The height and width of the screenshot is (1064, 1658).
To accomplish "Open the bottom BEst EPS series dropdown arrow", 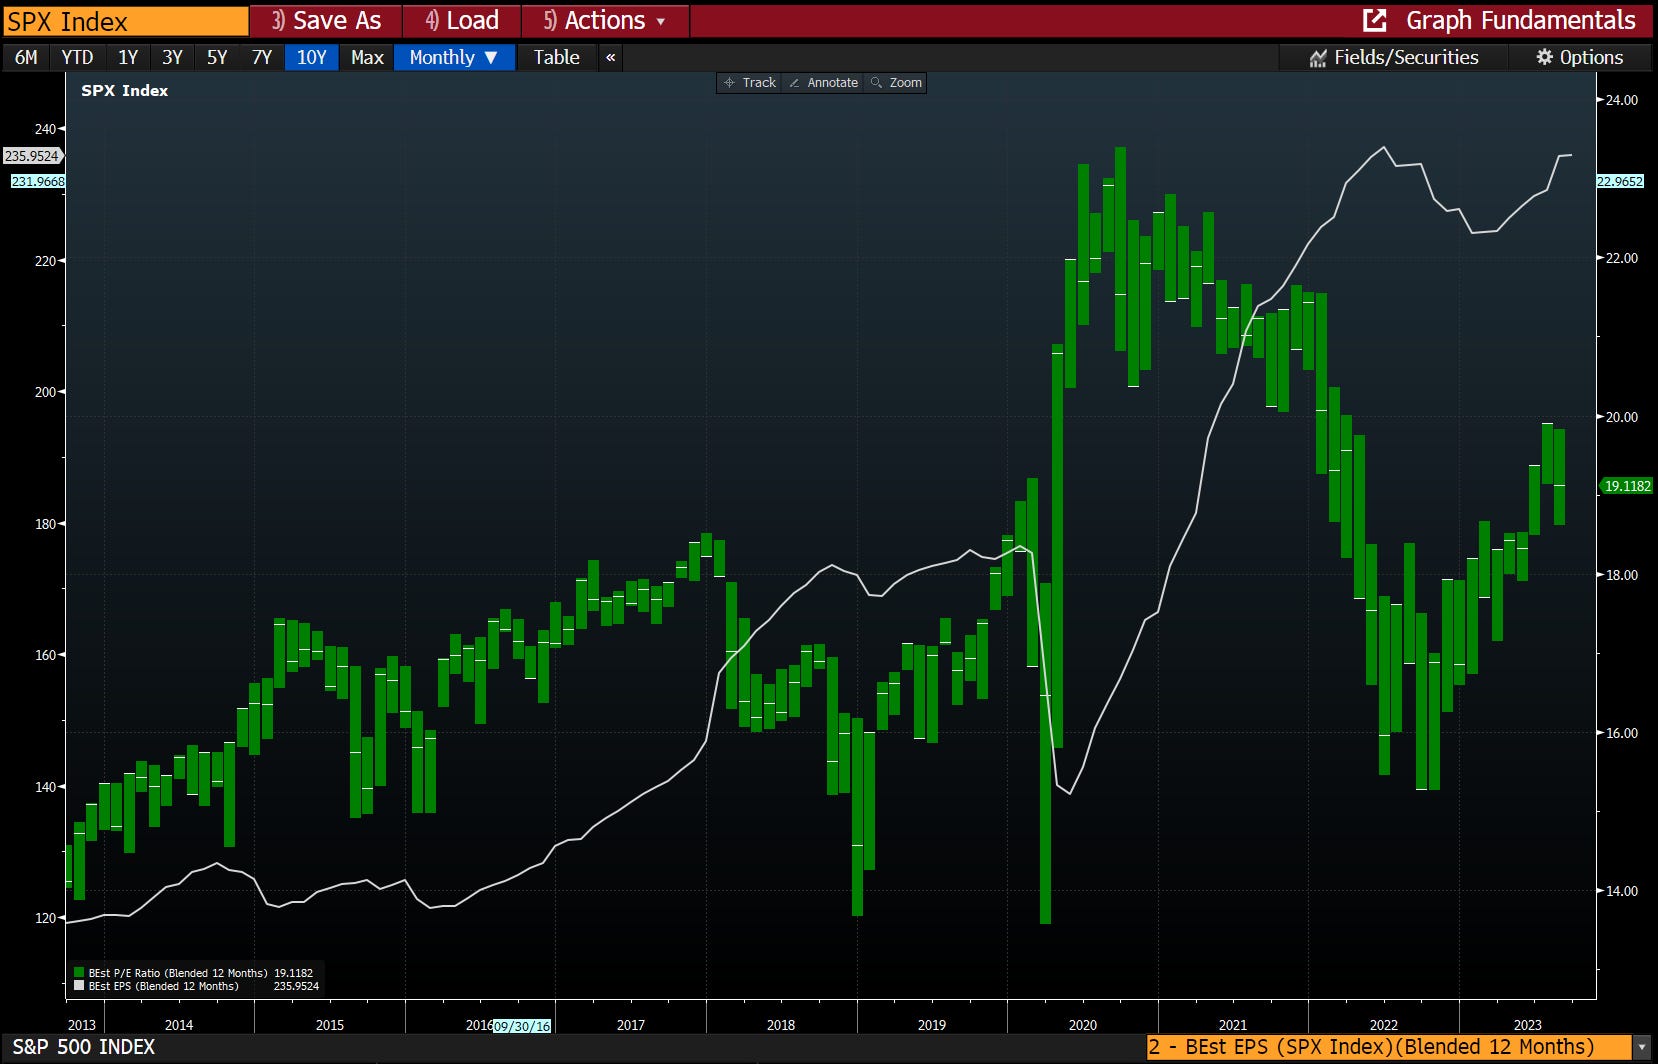I will [x=1641, y=1047].
